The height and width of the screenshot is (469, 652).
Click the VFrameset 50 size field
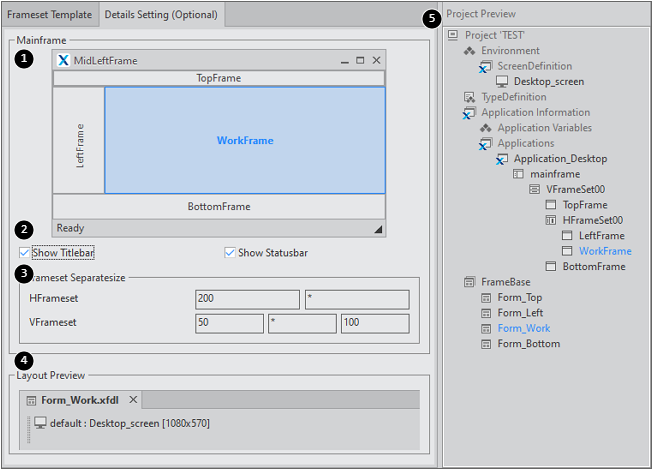click(x=229, y=323)
